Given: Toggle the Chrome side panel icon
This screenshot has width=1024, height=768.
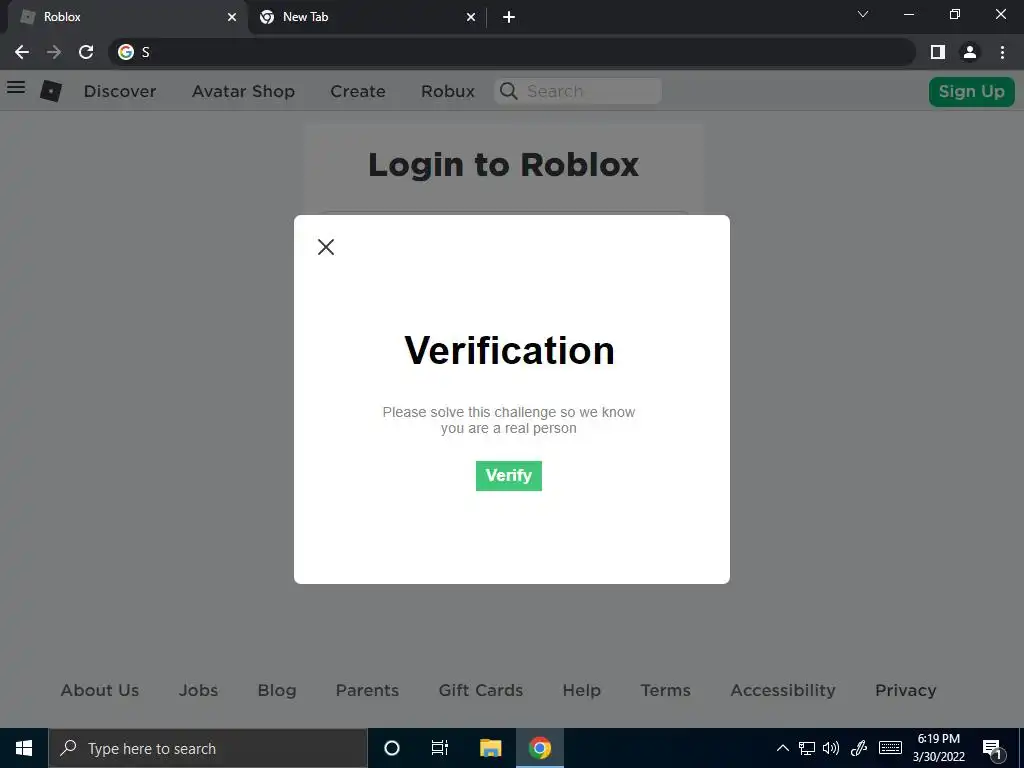Looking at the screenshot, I should coord(938,52).
